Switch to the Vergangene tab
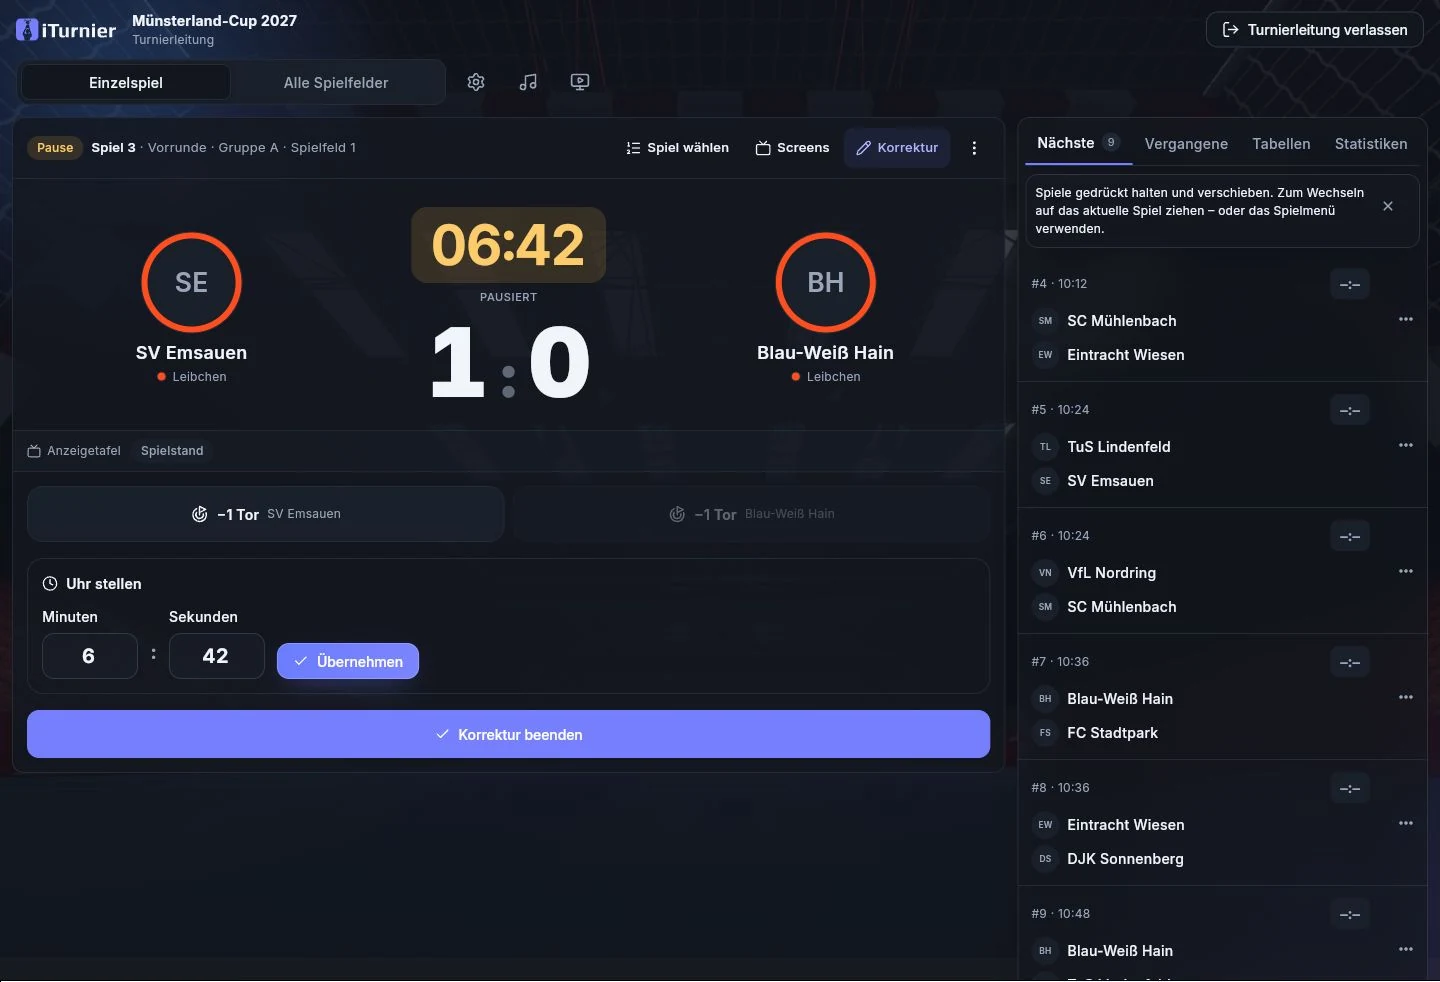Image resolution: width=1440 pixels, height=982 pixels. tap(1186, 144)
